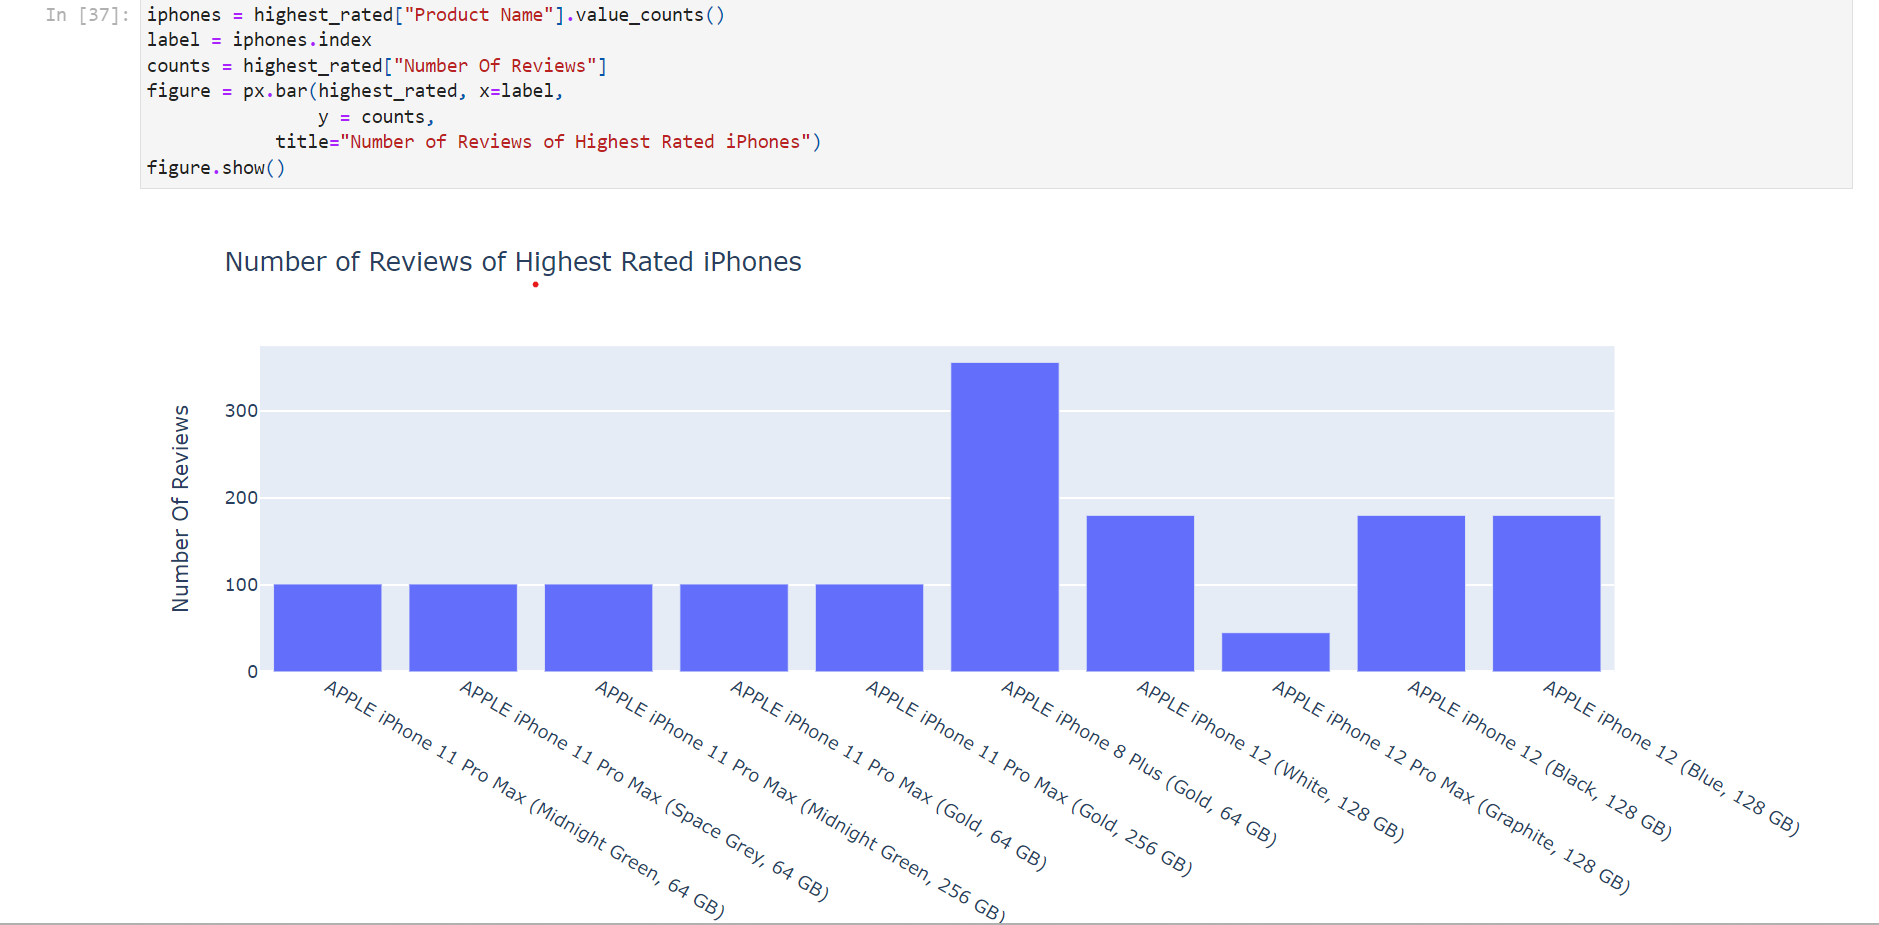Image resolution: width=1879 pixels, height=925 pixels.
Task: Select the shortest bar in the chart
Action: (1275, 650)
